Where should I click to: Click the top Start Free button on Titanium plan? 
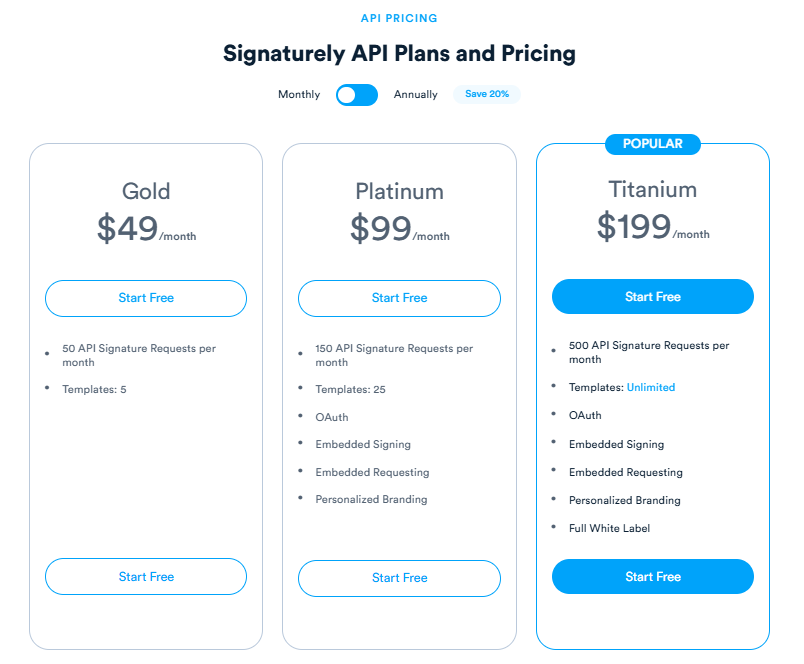652,296
